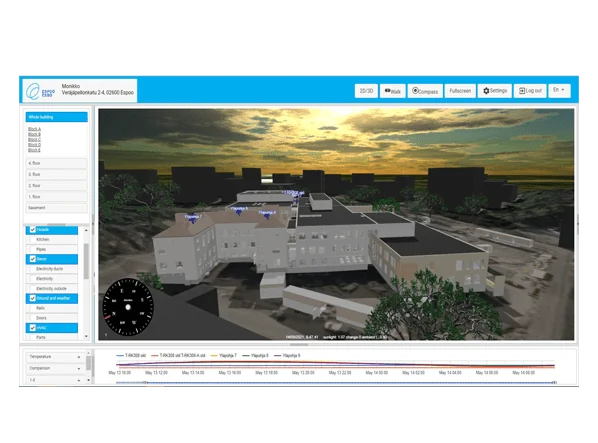Viewport: 598px width, 443px height.
Task: Enable the Doors layer checkbox
Action: coord(33,318)
